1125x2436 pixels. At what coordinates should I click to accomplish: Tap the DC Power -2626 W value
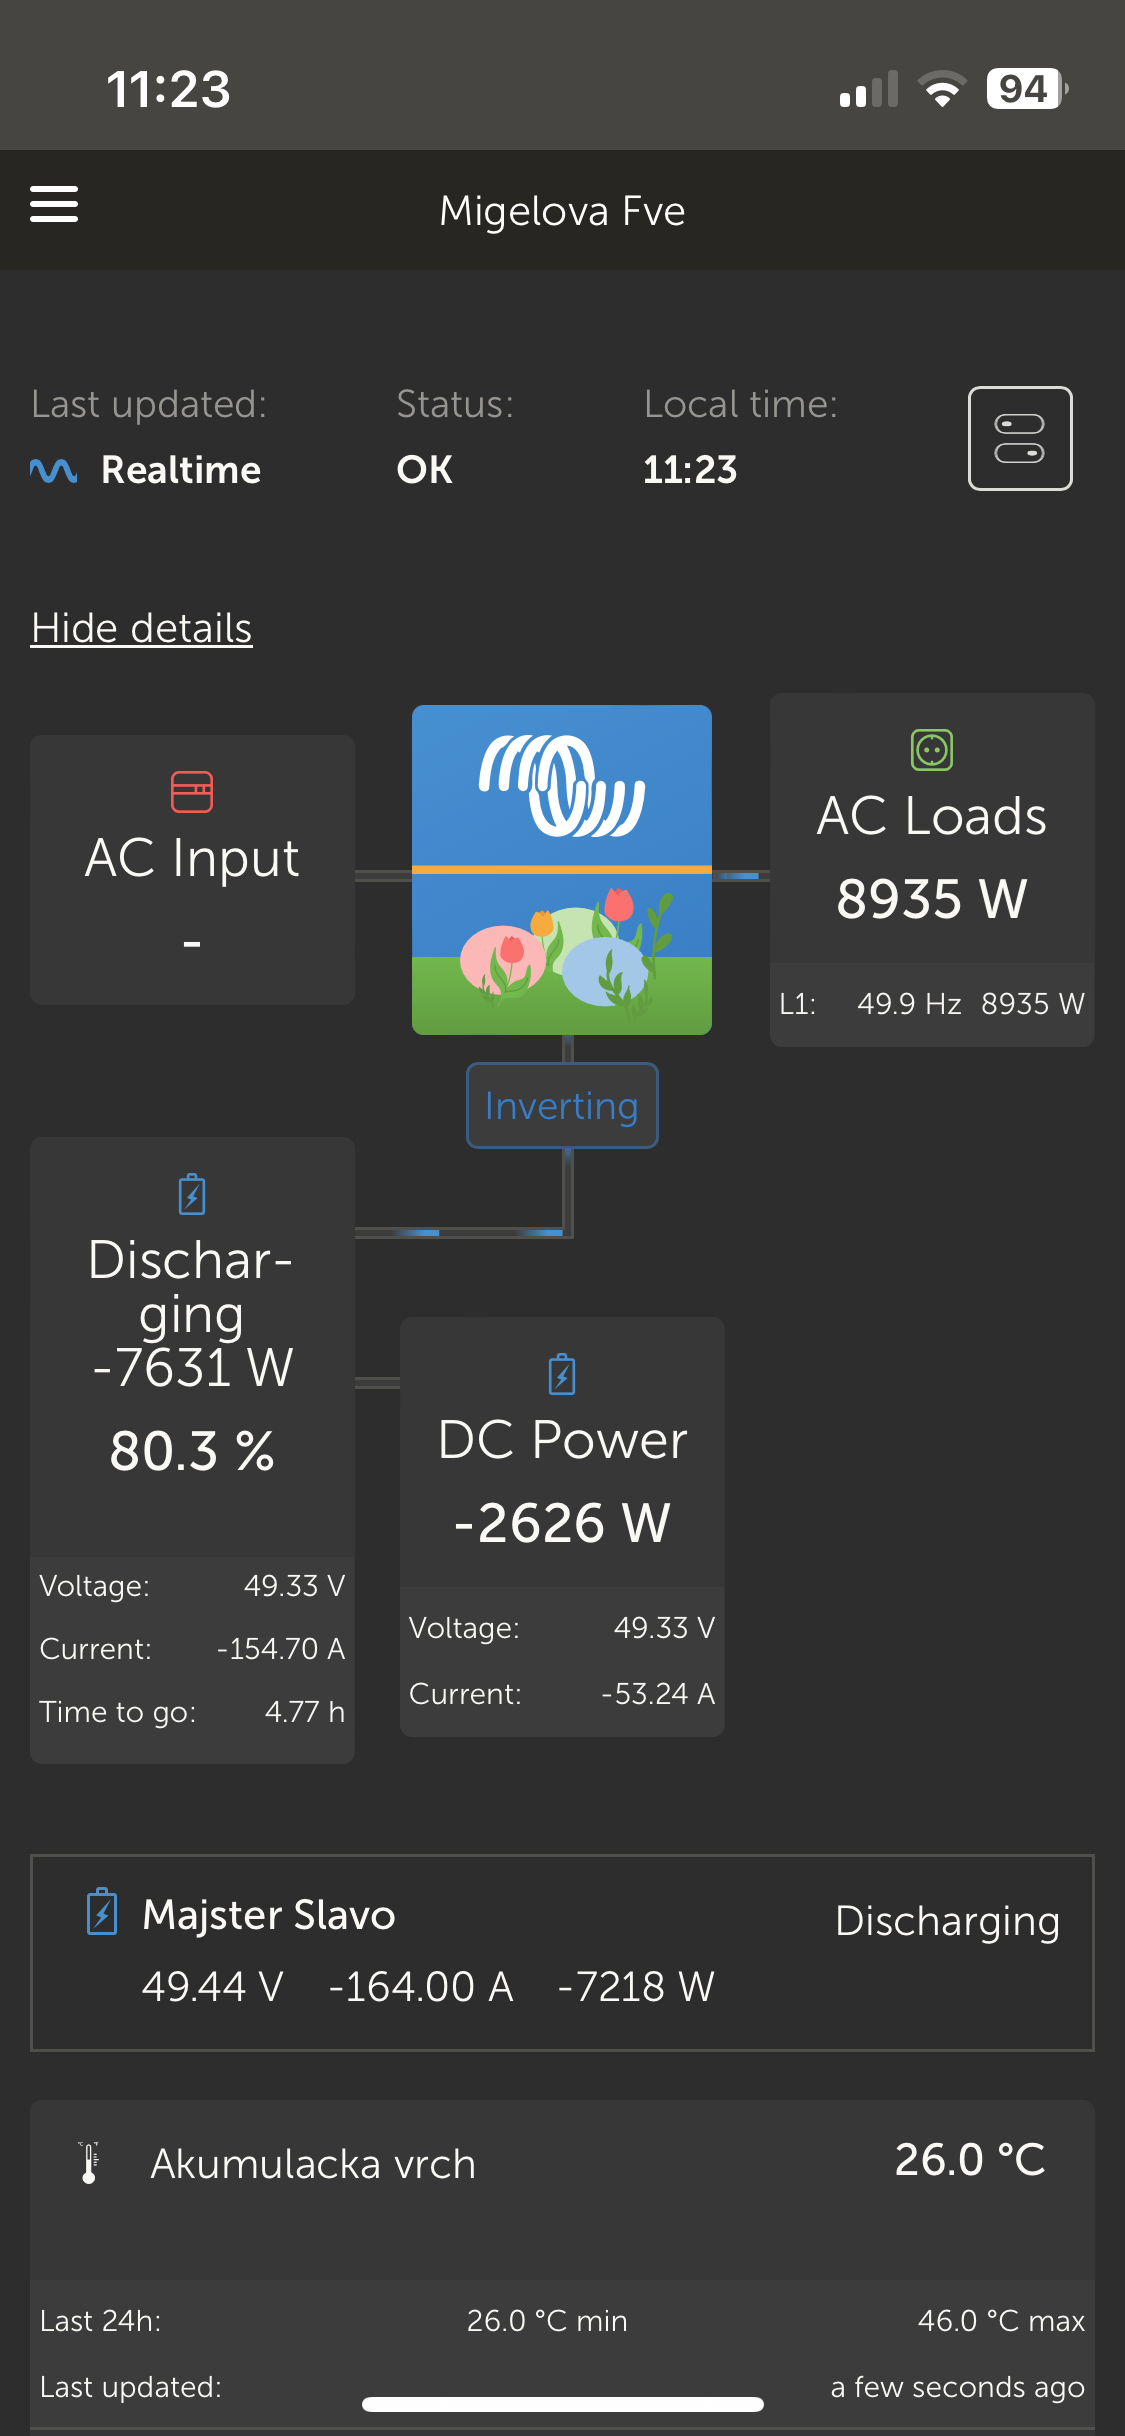point(562,1523)
